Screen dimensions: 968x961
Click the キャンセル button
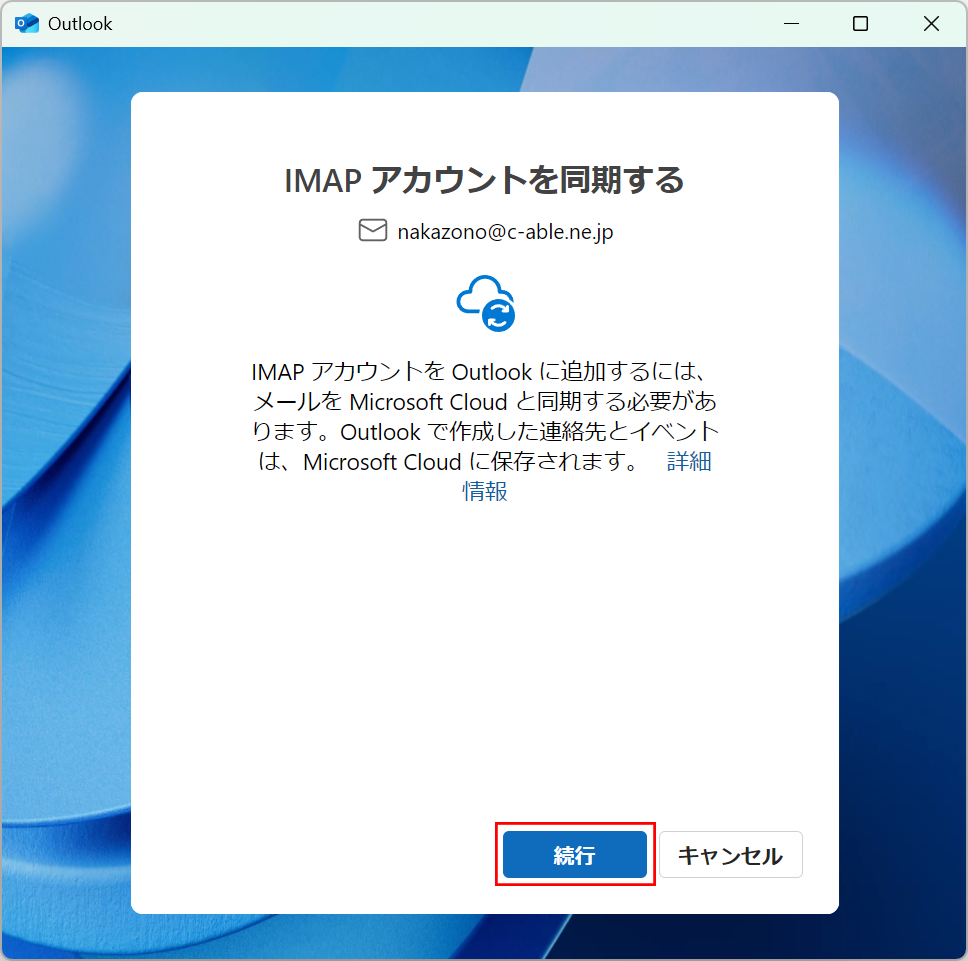(x=730, y=854)
